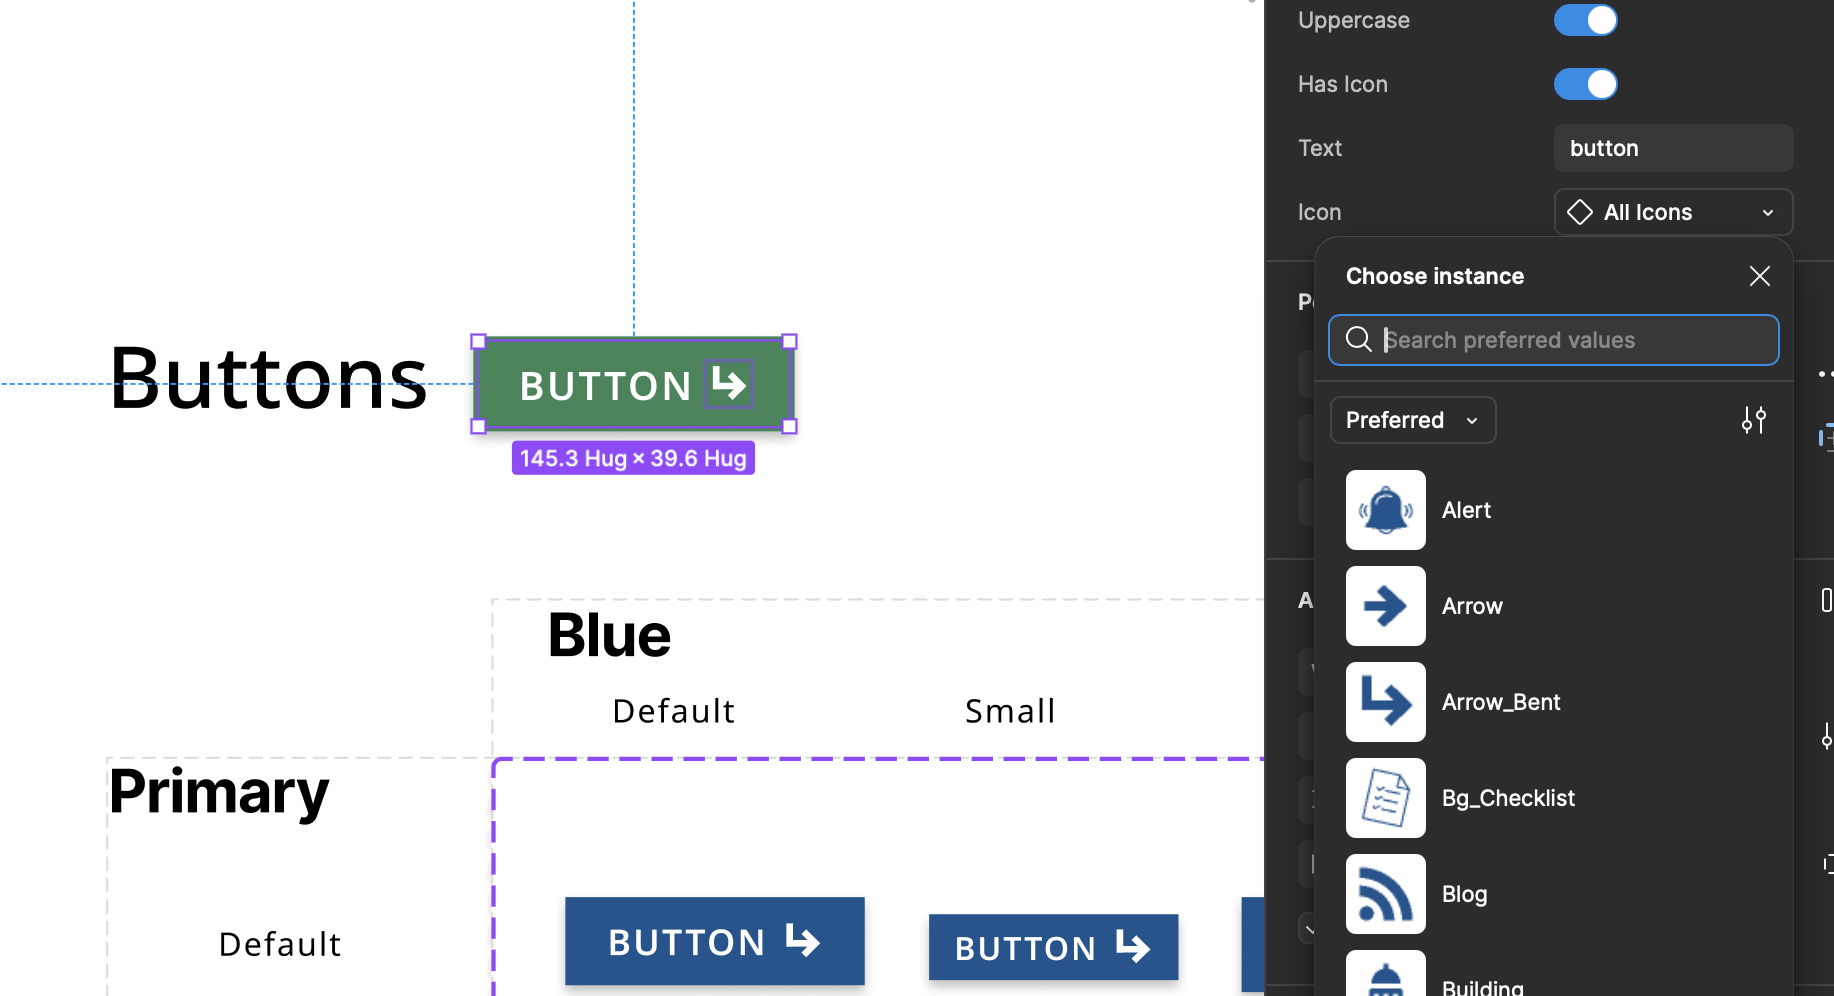This screenshot has height=996, width=1834.
Task: Pick the Blog RSS icon thumbnail
Action: click(1386, 894)
